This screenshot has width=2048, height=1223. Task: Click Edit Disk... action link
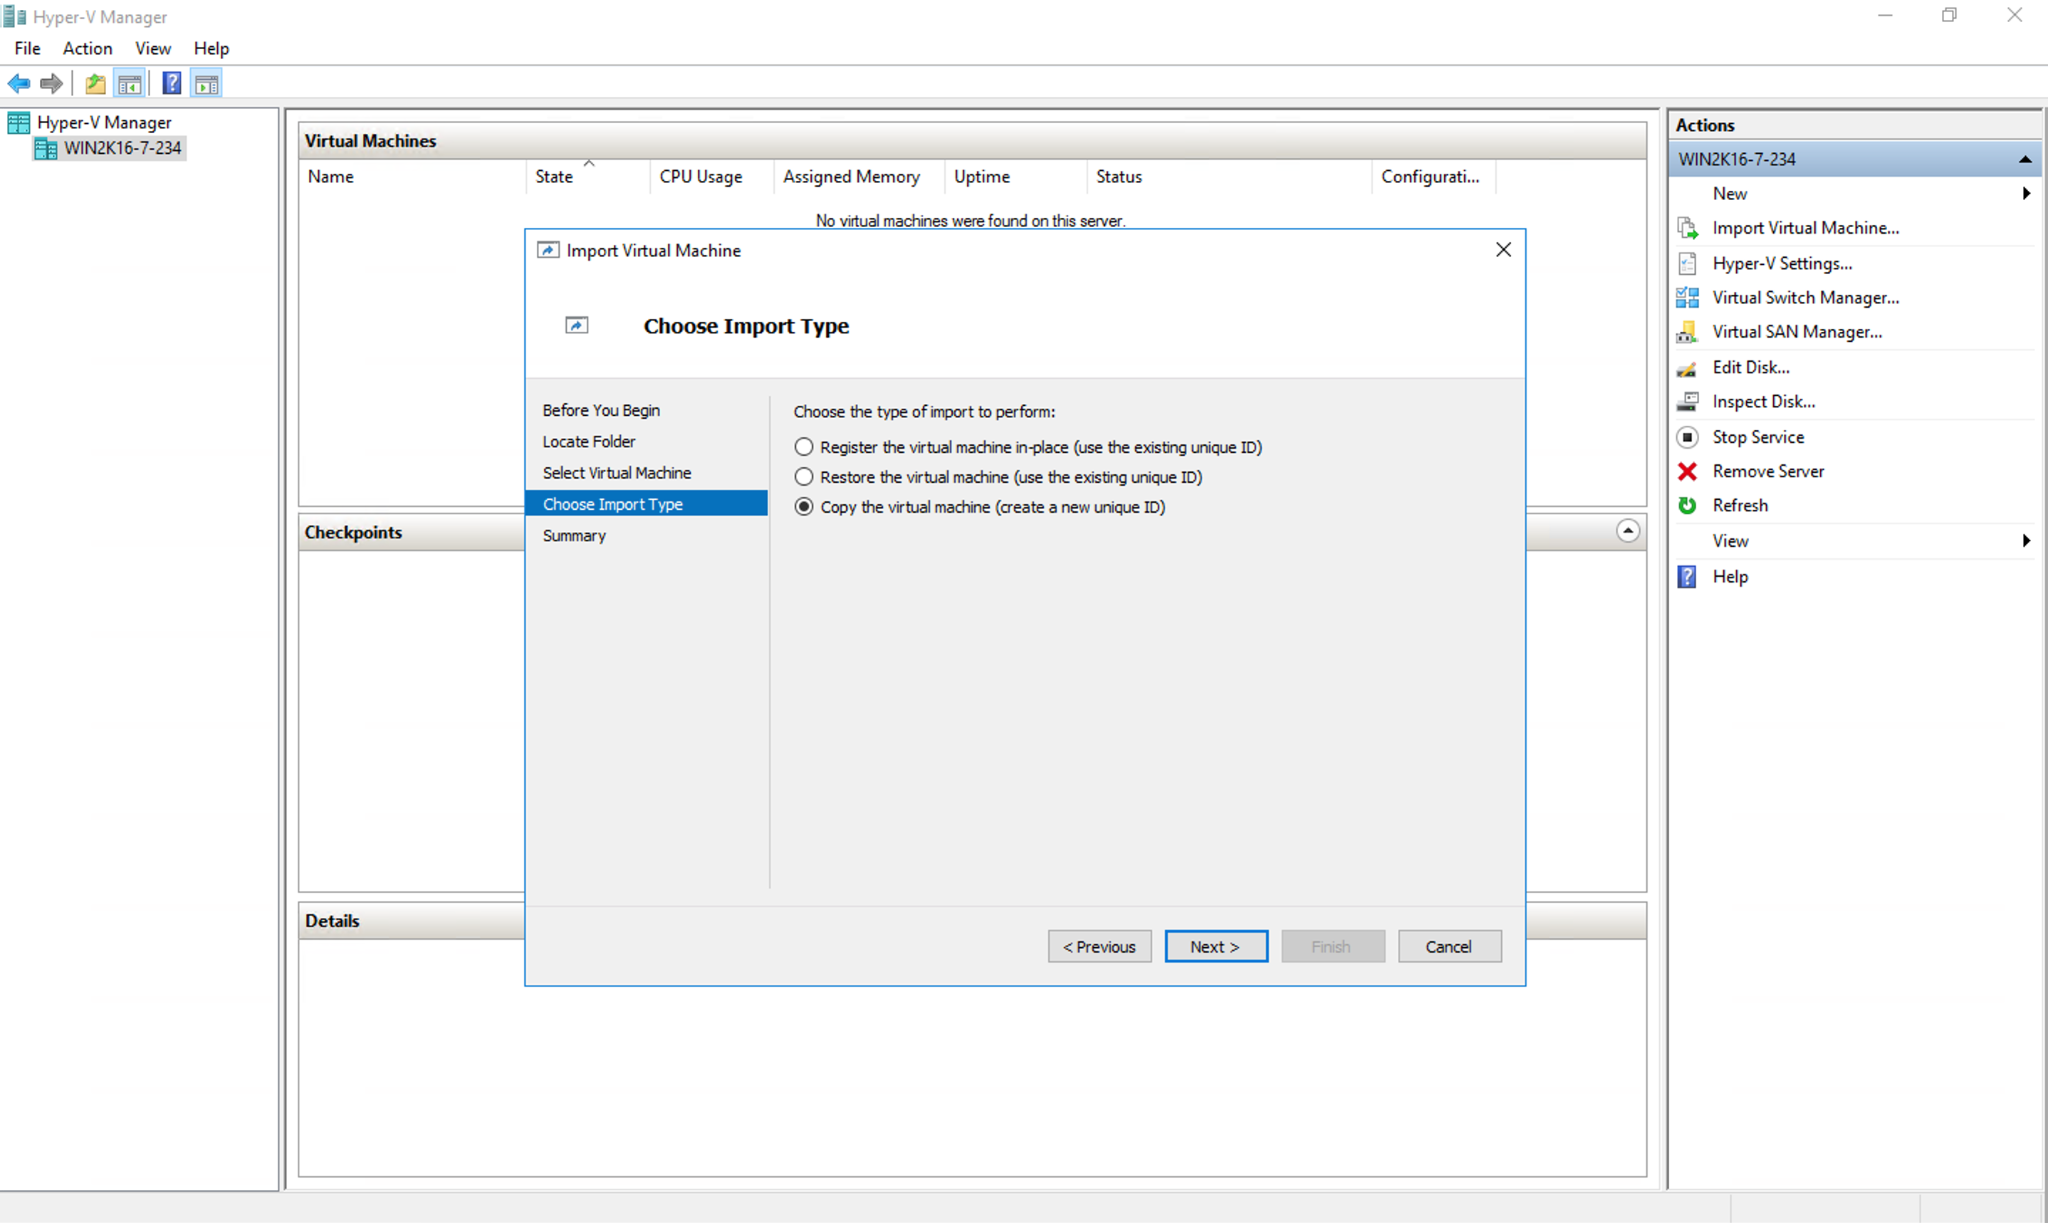pos(1751,367)
